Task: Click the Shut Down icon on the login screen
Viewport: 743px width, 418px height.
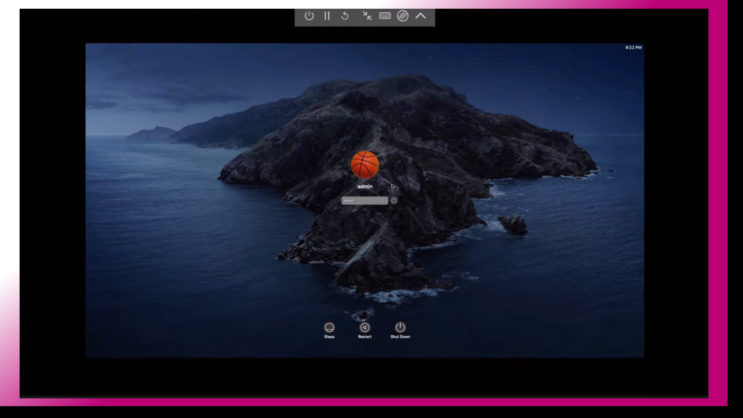Action: click(400, 326)
